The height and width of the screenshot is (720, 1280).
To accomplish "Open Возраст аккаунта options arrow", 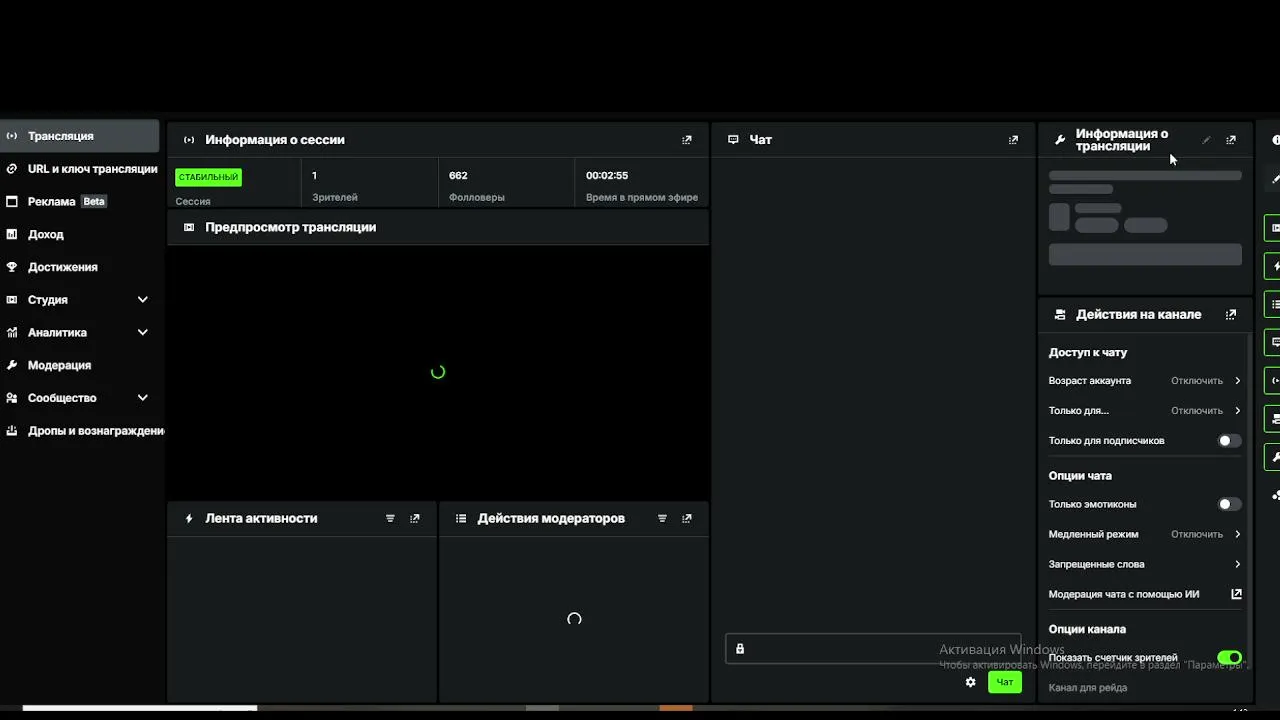I will (1237, 381).
